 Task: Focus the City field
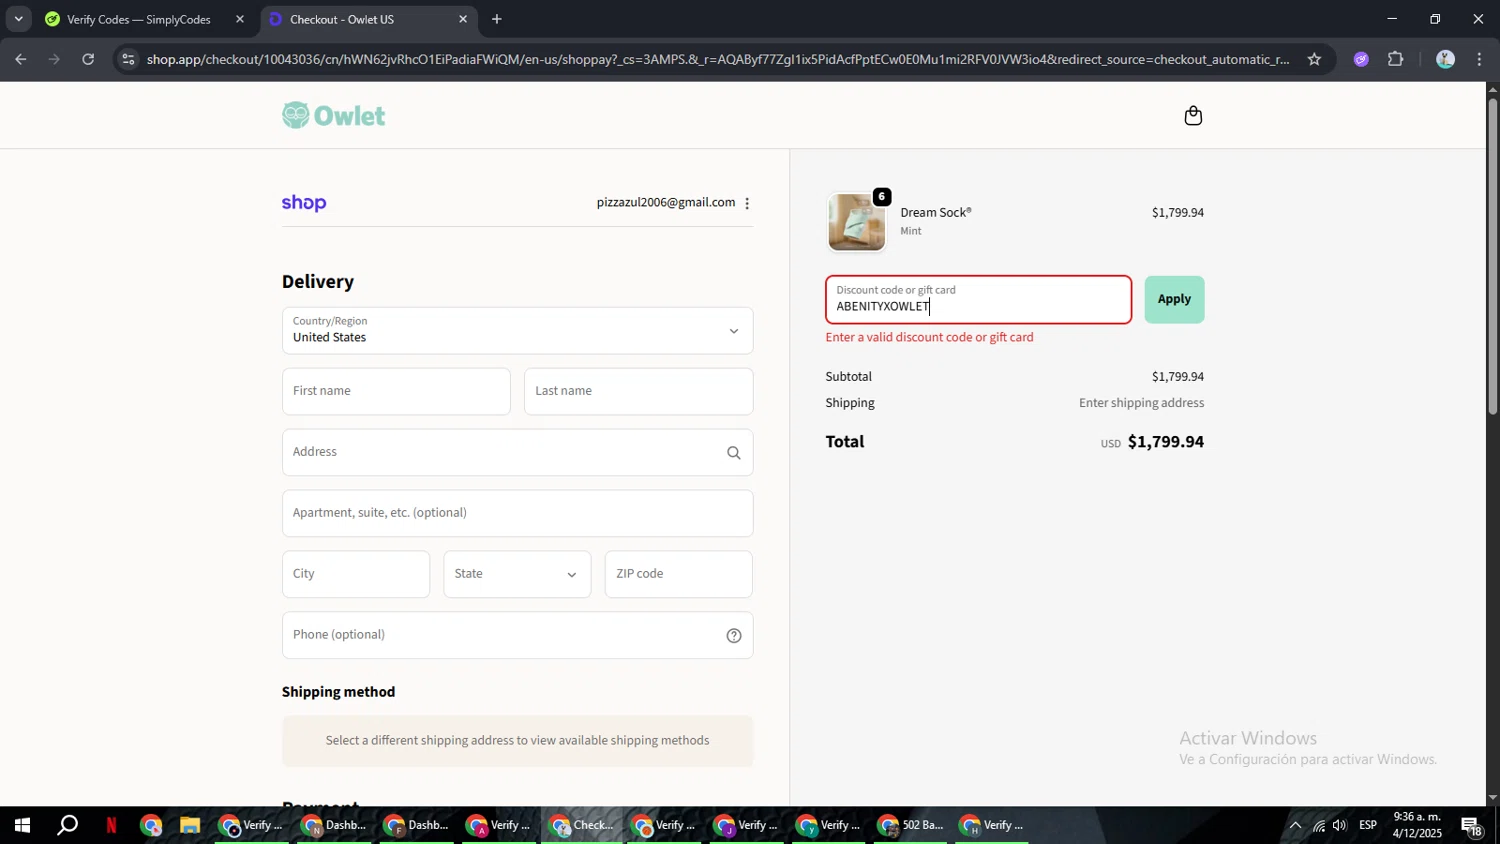[x=356, y=575]
